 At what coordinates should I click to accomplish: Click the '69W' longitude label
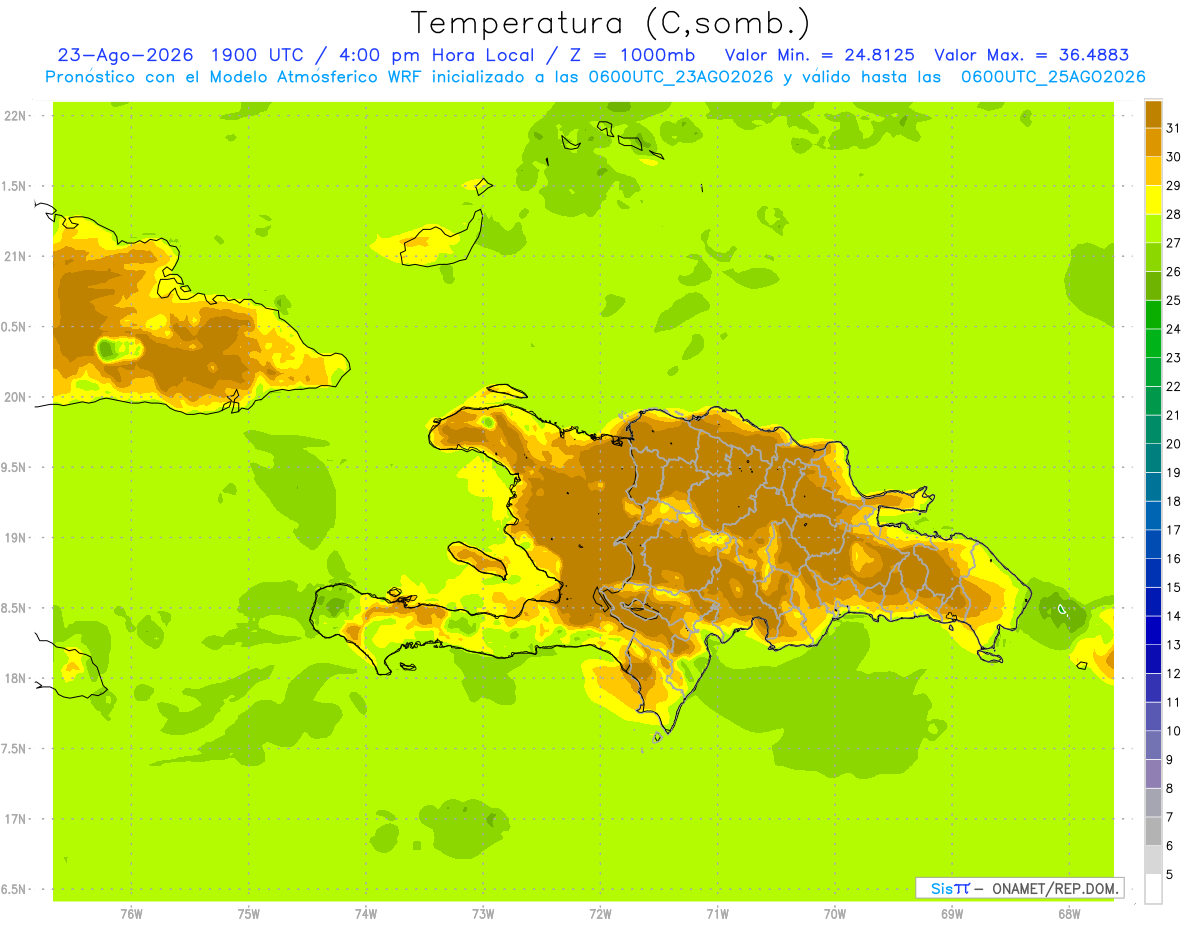pyautogui.click(x=952, y=914)
